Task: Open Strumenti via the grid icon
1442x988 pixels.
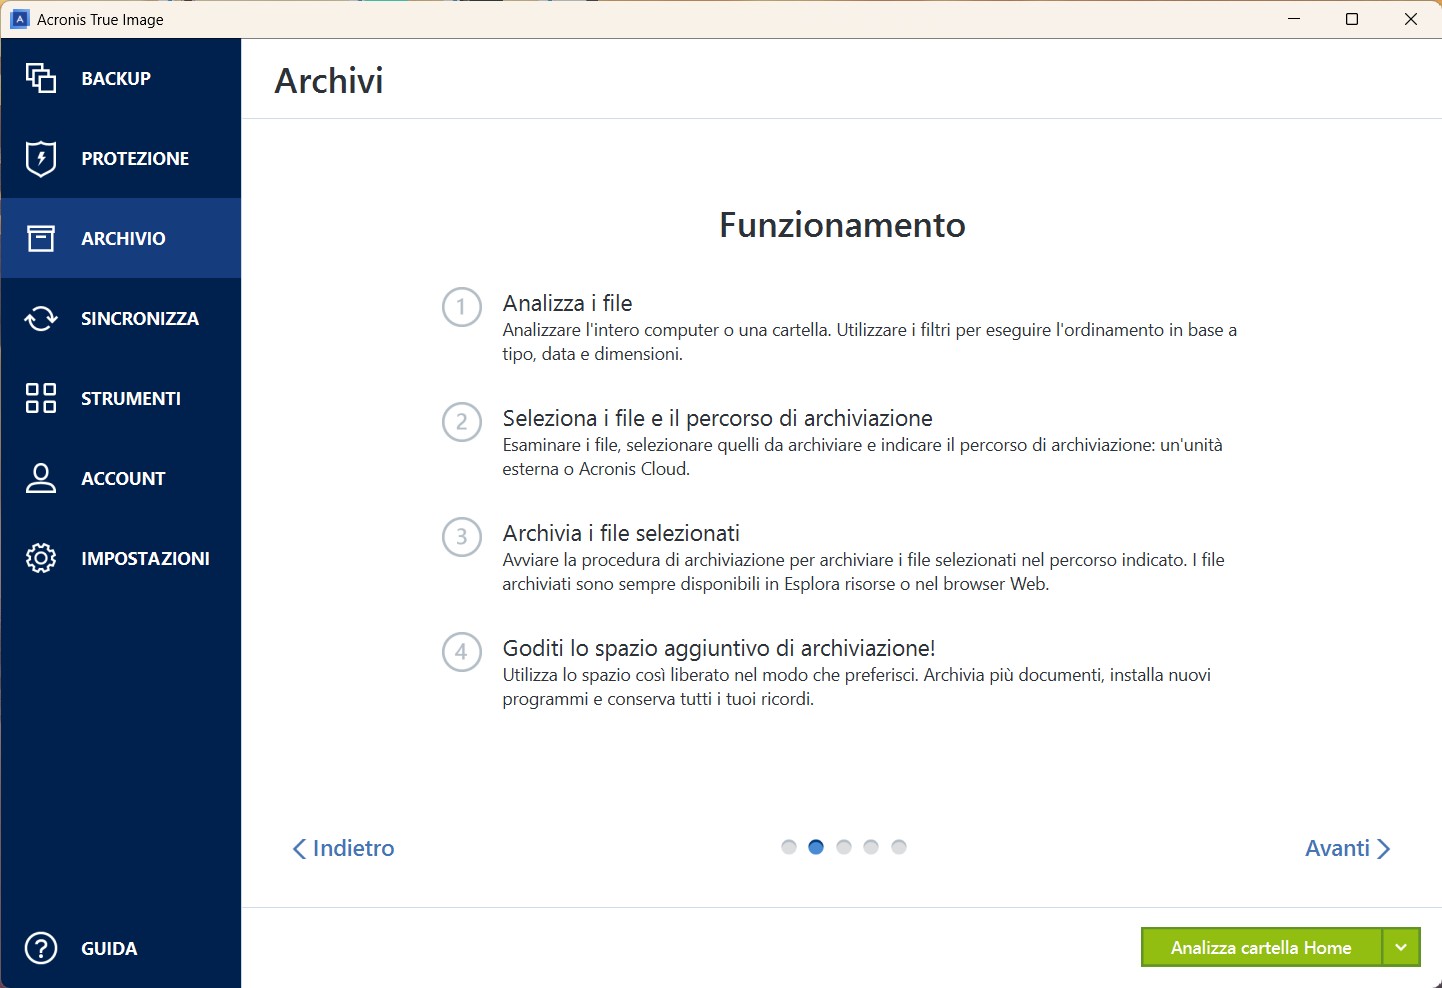Action: 41,398
